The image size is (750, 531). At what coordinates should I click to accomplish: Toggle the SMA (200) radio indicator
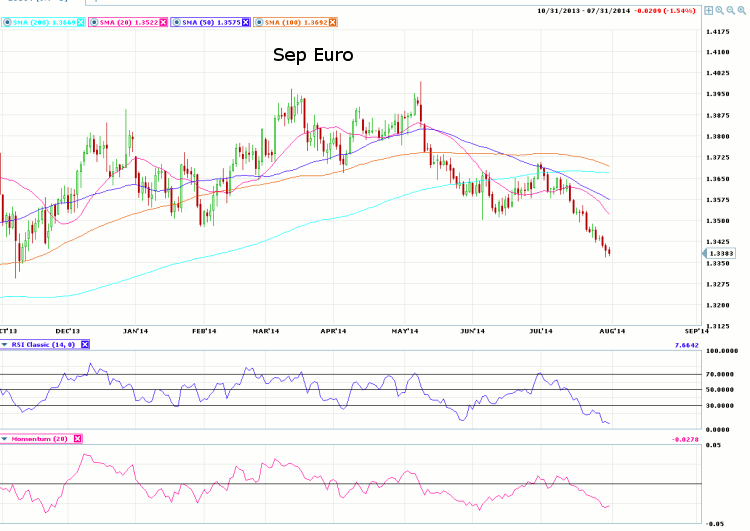(5, 21)
